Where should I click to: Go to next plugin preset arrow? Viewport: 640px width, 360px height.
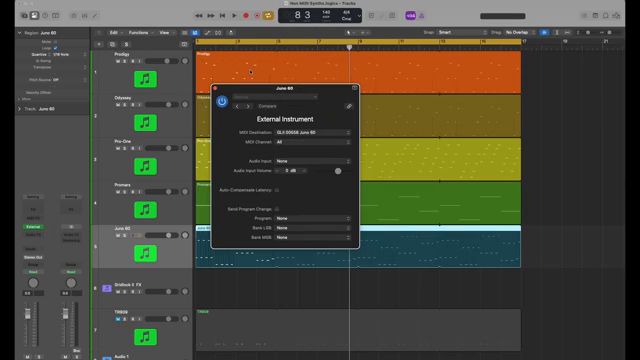248,106
